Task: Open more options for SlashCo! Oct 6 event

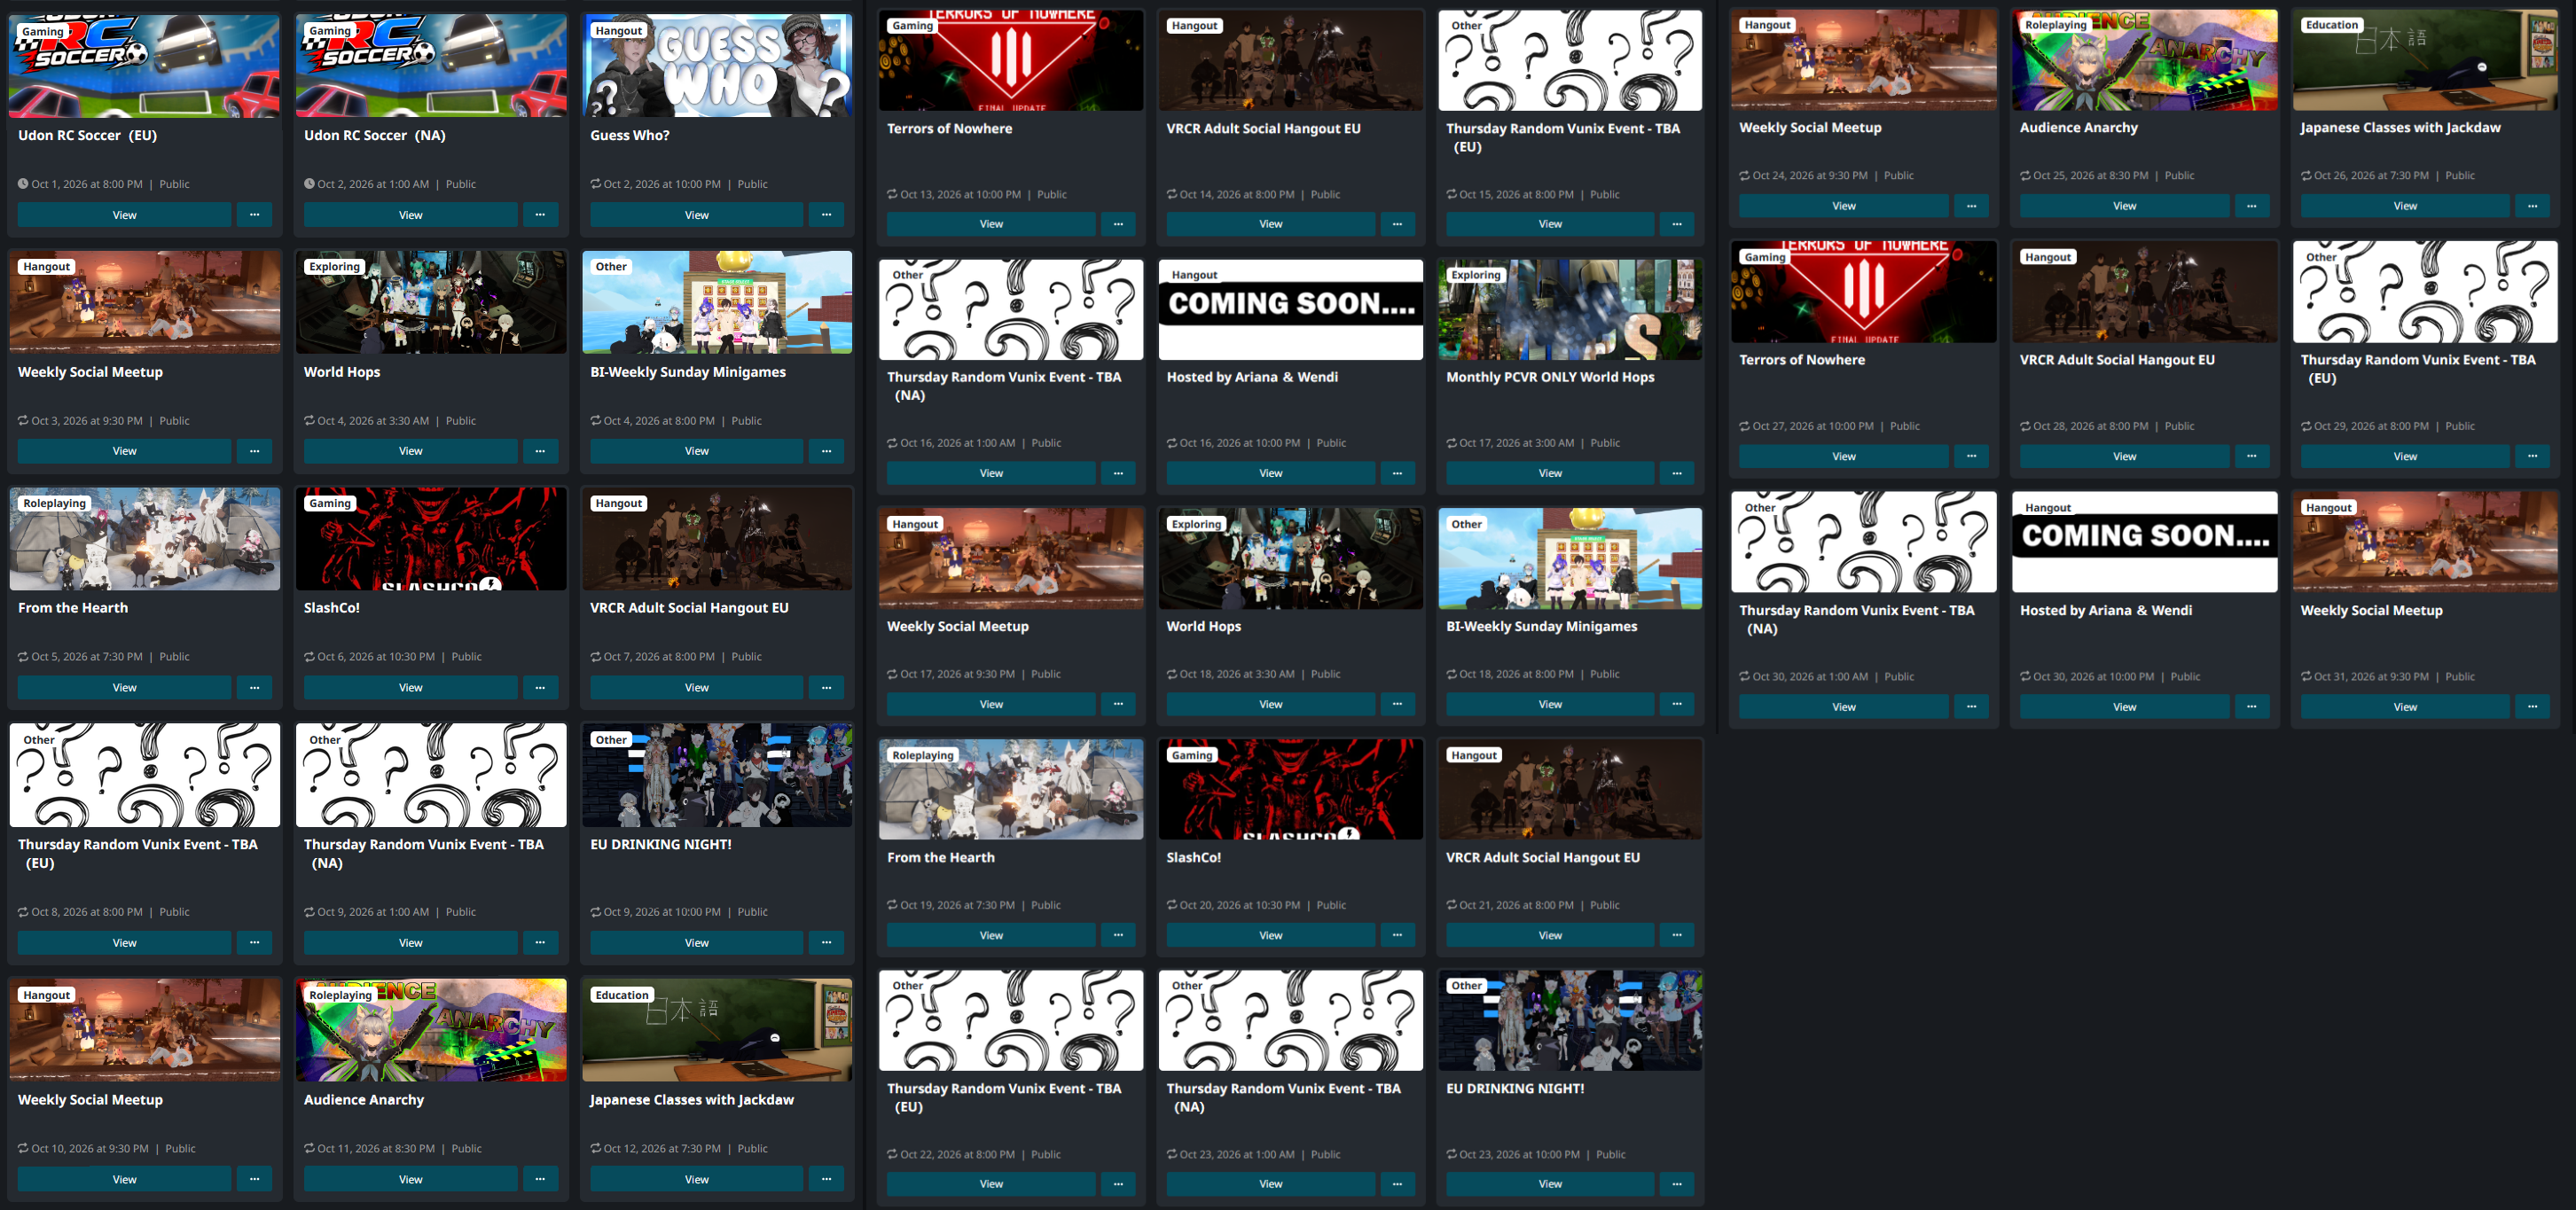Action: (x=540, y=688)
